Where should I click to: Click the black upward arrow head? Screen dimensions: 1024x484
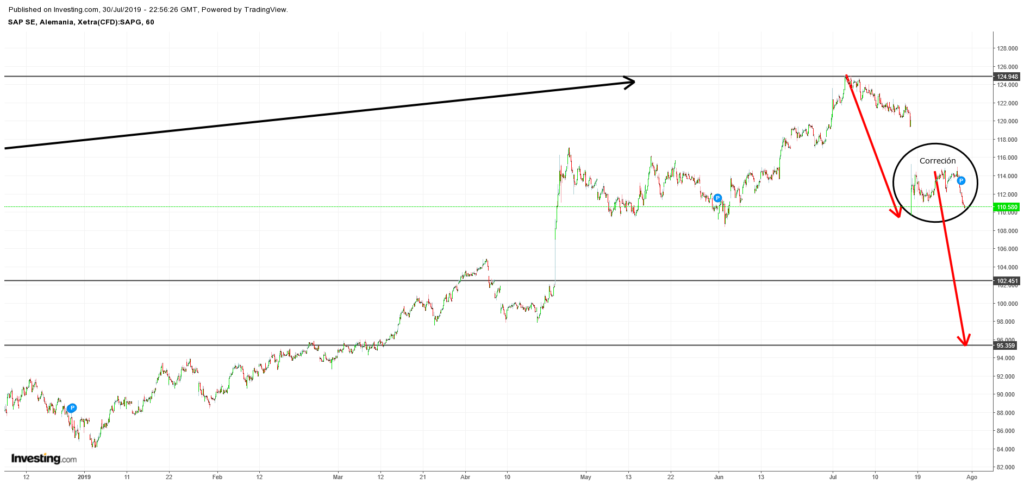[x=628, y=82]
